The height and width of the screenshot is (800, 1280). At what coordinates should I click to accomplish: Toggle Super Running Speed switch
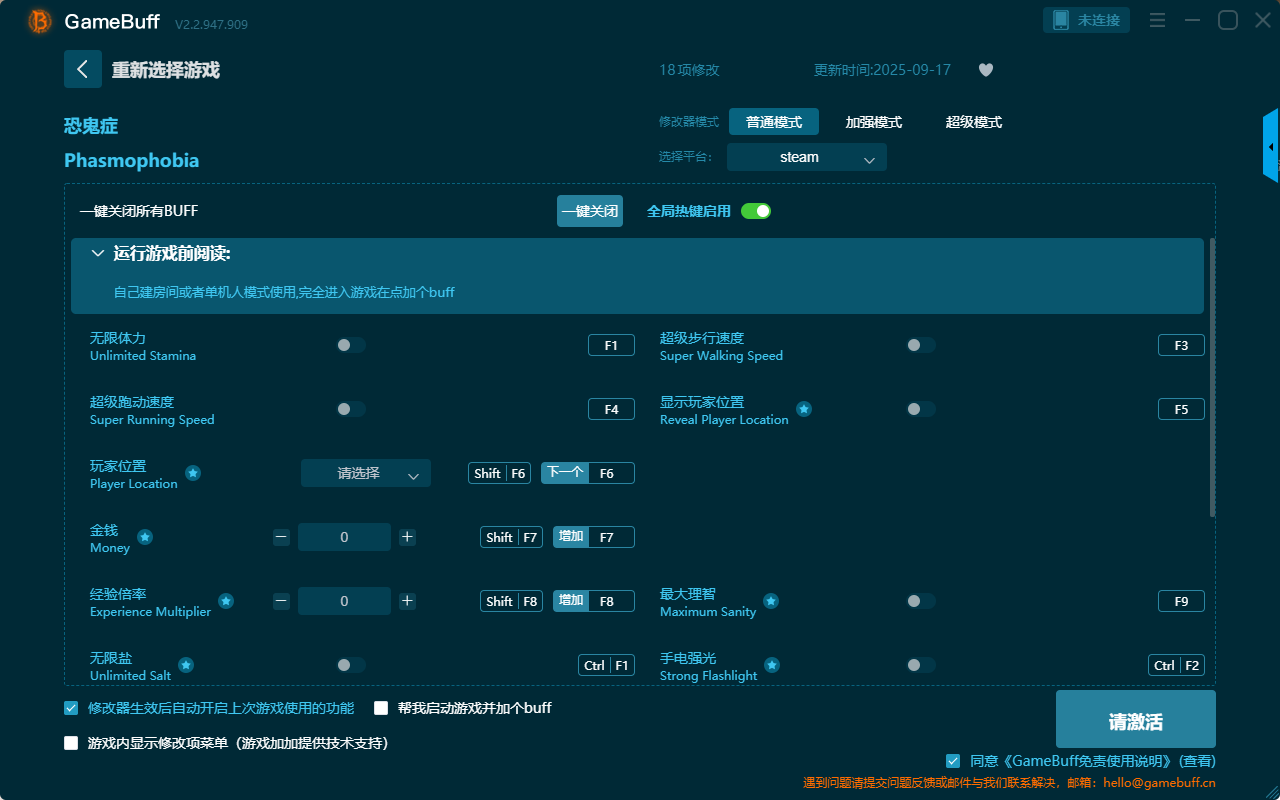click(351, 409)
